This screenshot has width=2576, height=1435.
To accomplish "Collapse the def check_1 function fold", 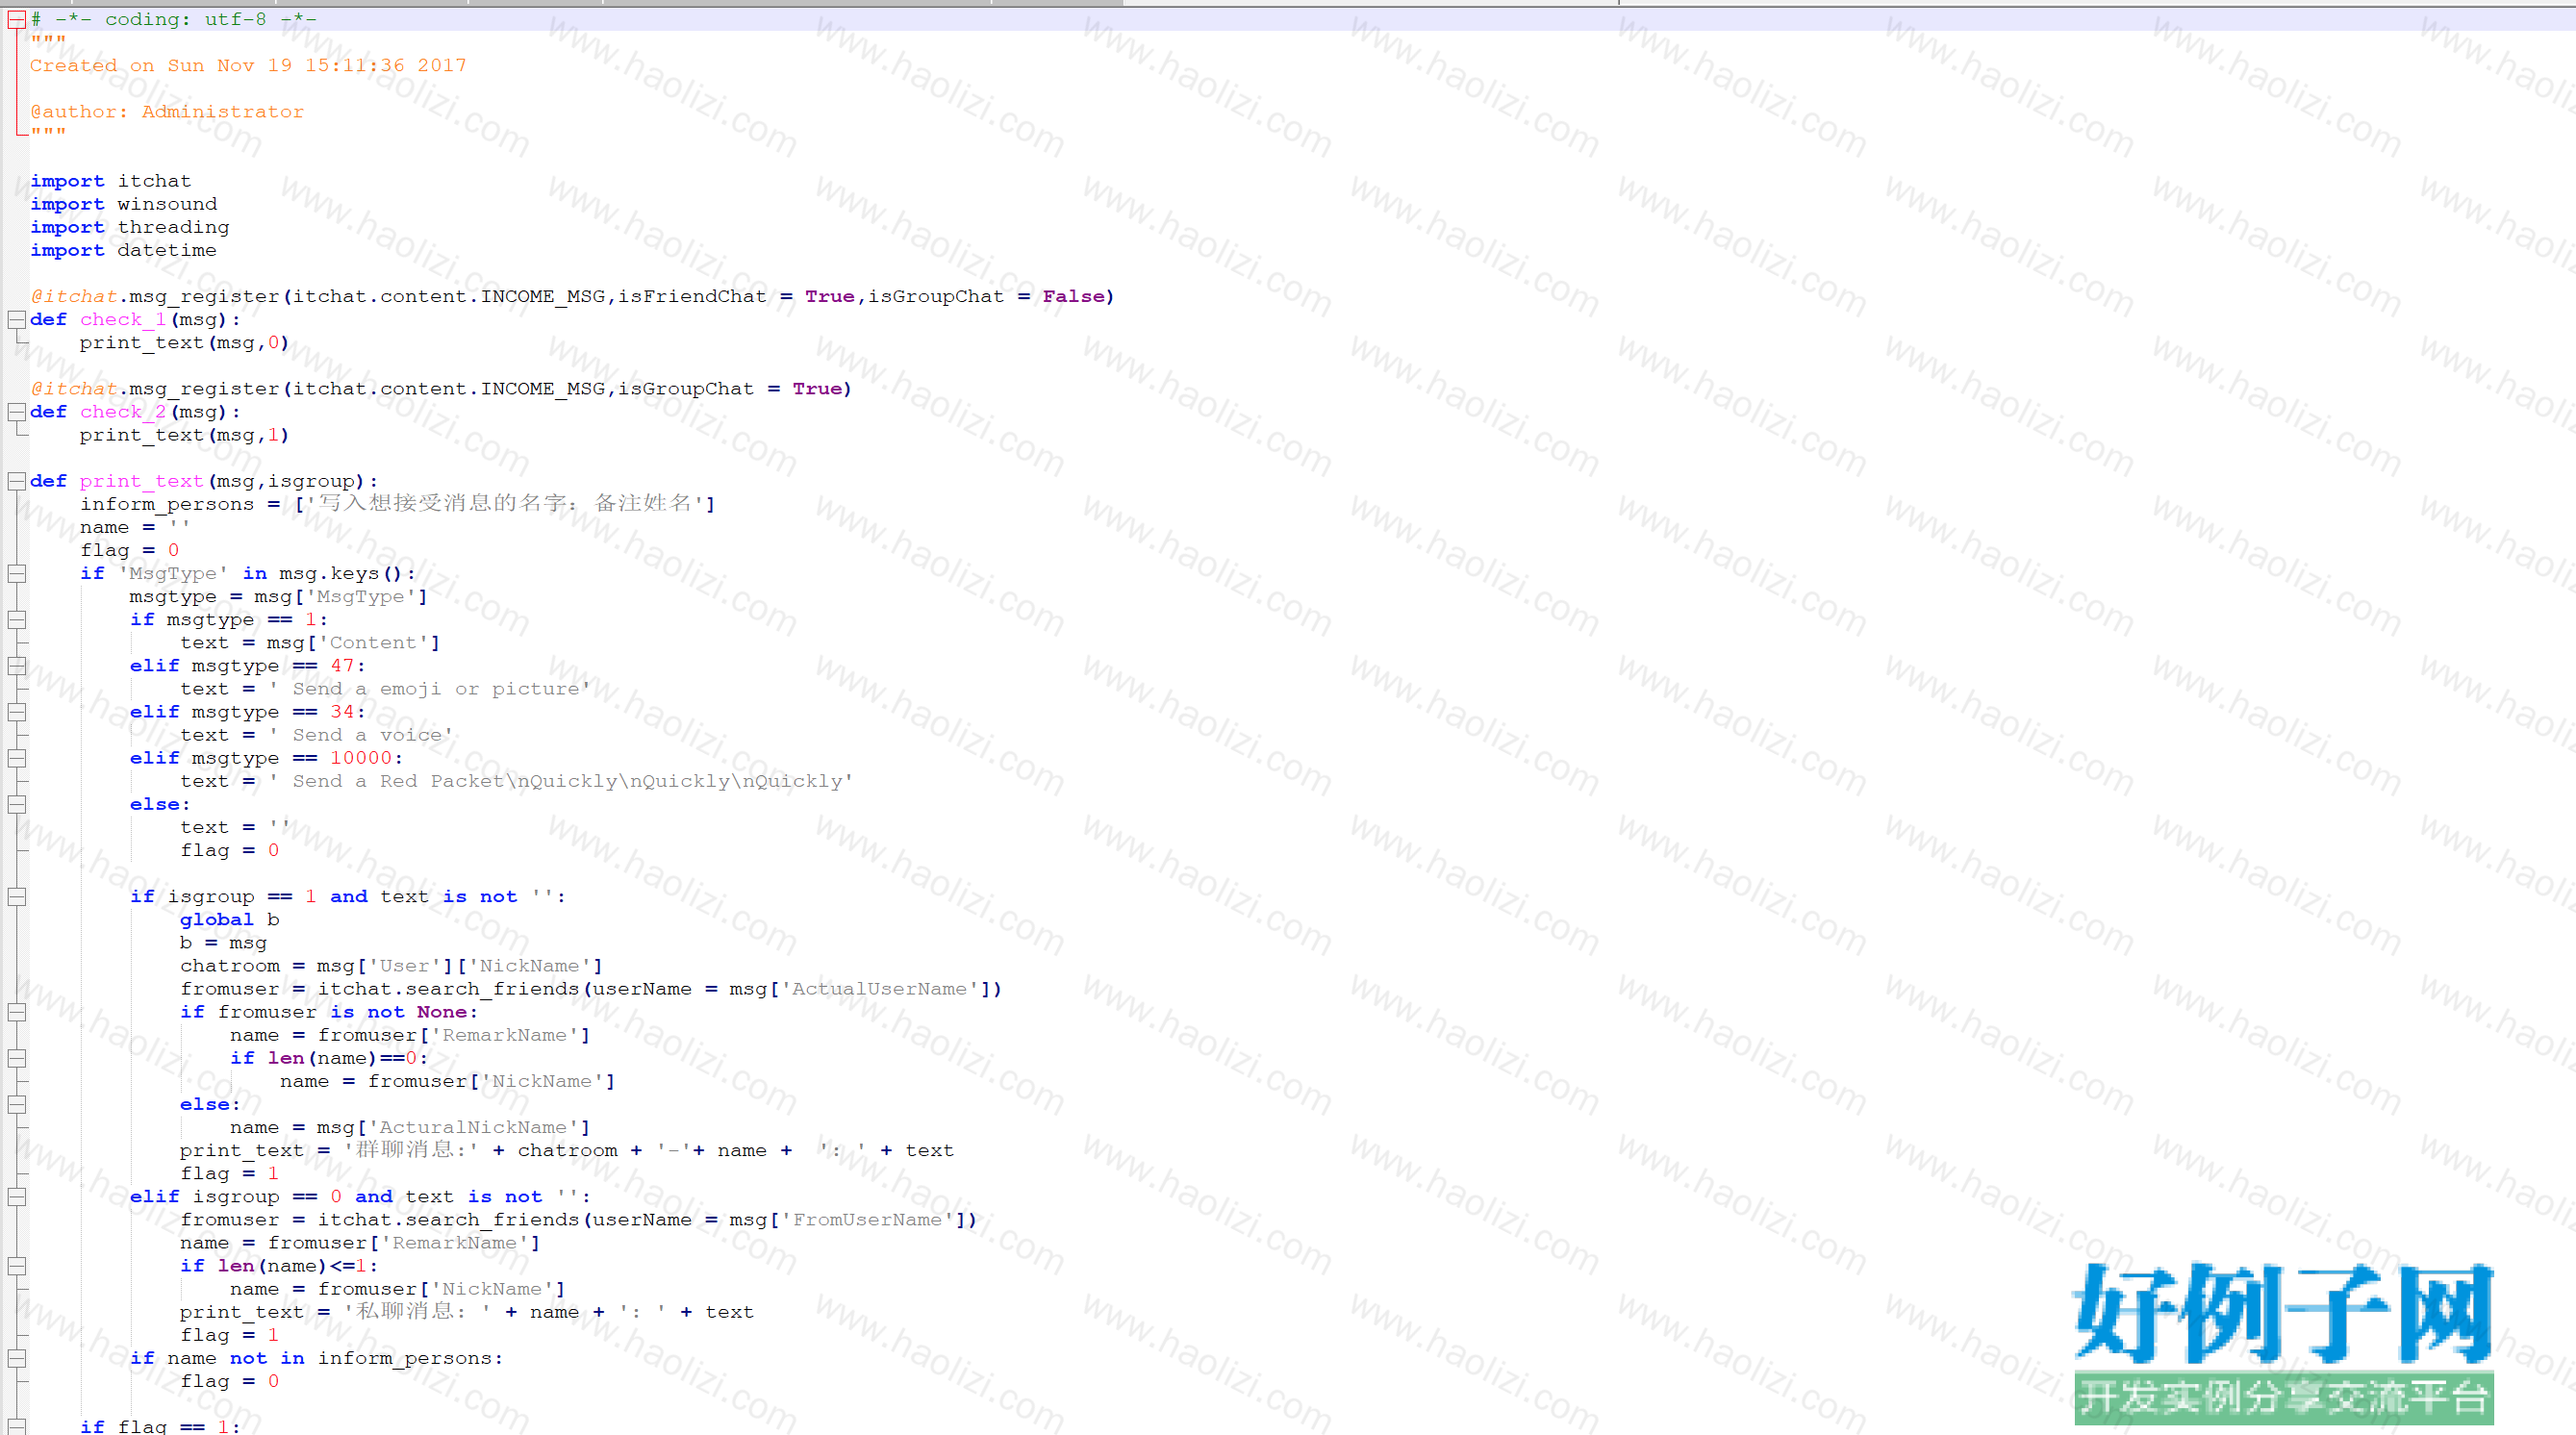I will point(16,320).
